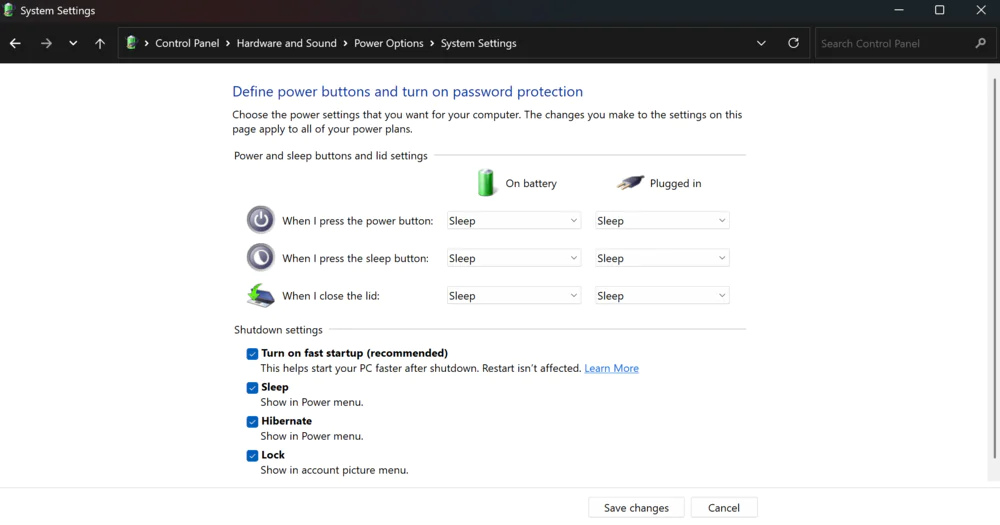
Task: Click the page heading about power buttons
Action: coord(408,91)
